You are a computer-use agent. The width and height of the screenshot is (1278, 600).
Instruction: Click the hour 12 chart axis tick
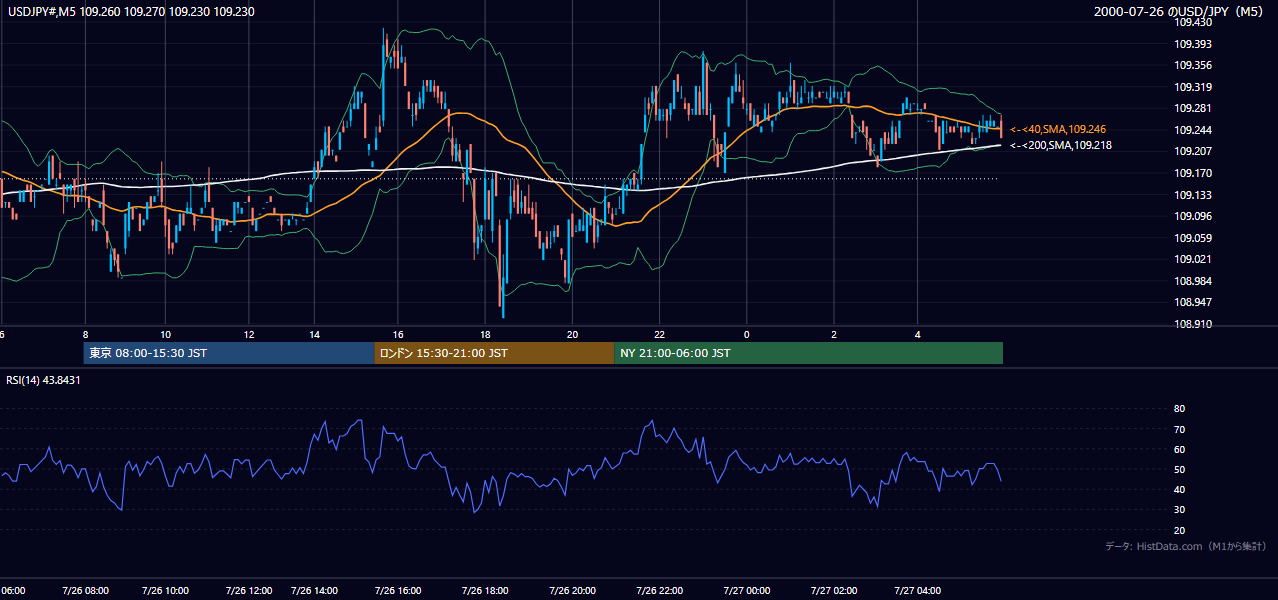coord(248,334)
